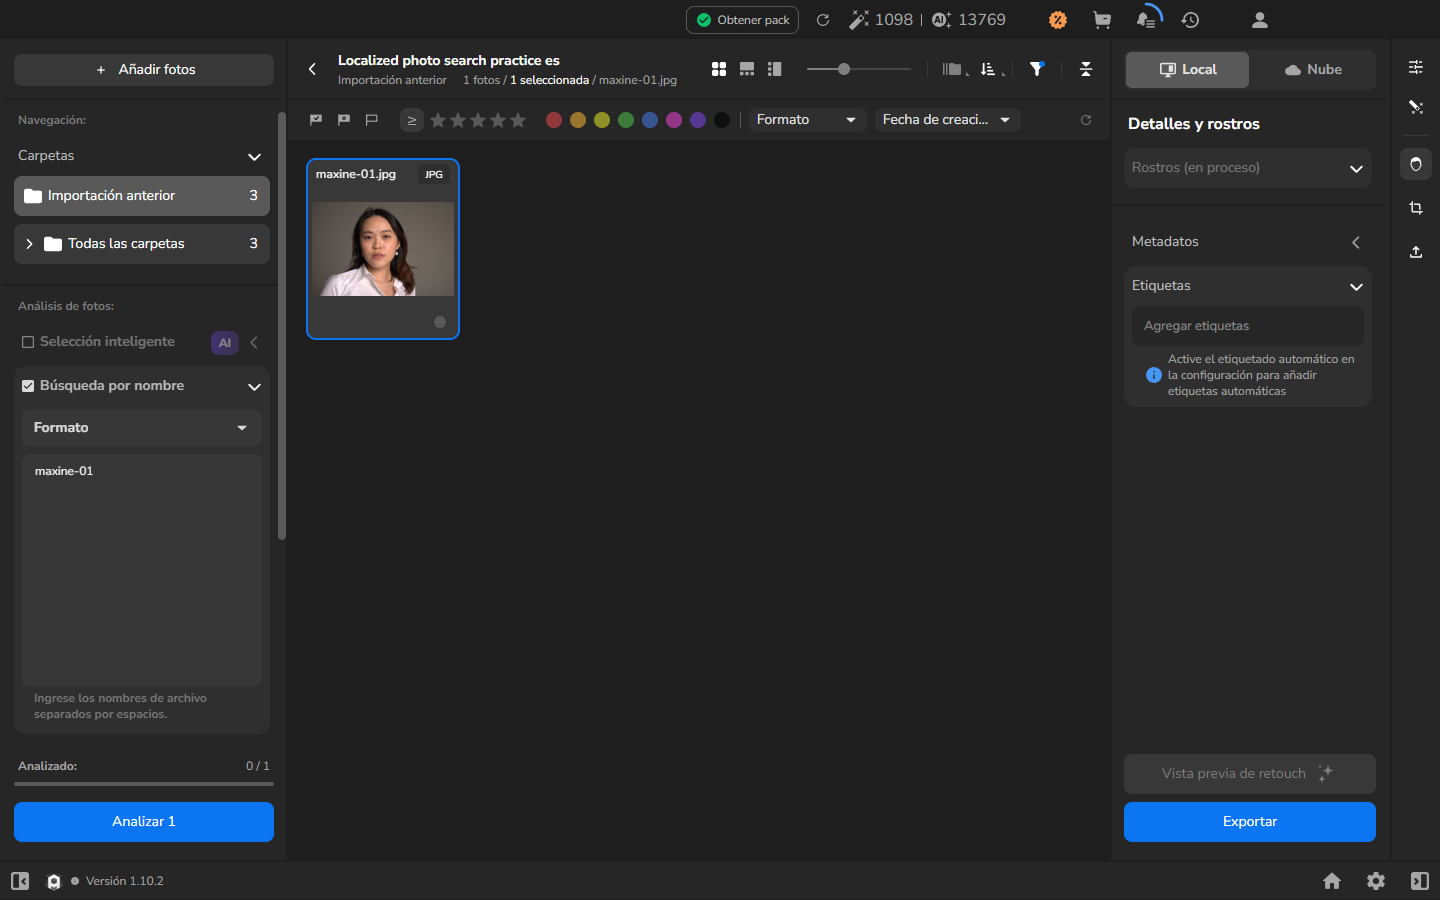Image resolution: width=1440 pixels, height=900 pixels.
Task: Collapse the Carpetas section chevron
Action: click(x=254, y=157)
